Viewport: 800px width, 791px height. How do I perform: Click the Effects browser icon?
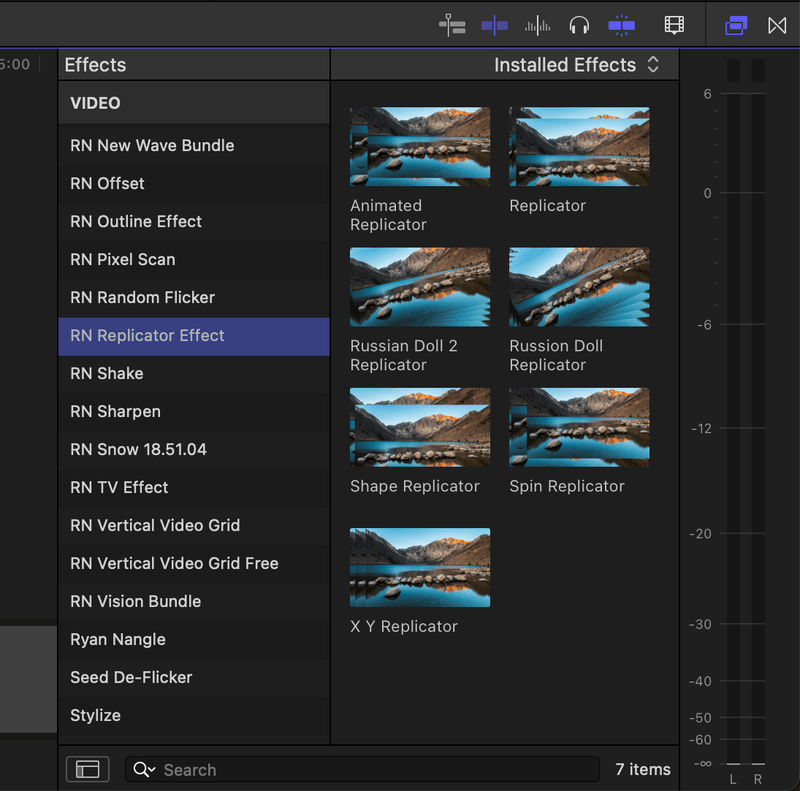pos(736,25)
